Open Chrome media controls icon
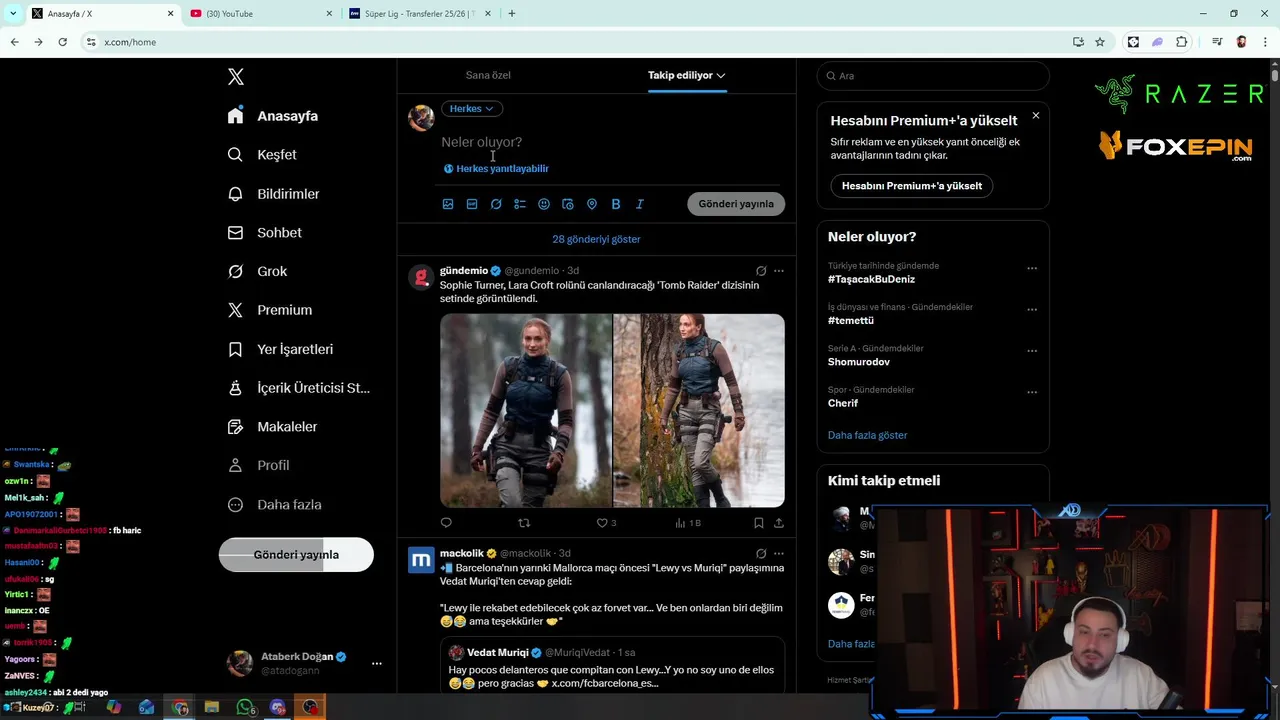The height and width of the screenshot is (720, 1280). pyautogui.click(x=1217, y=42)
